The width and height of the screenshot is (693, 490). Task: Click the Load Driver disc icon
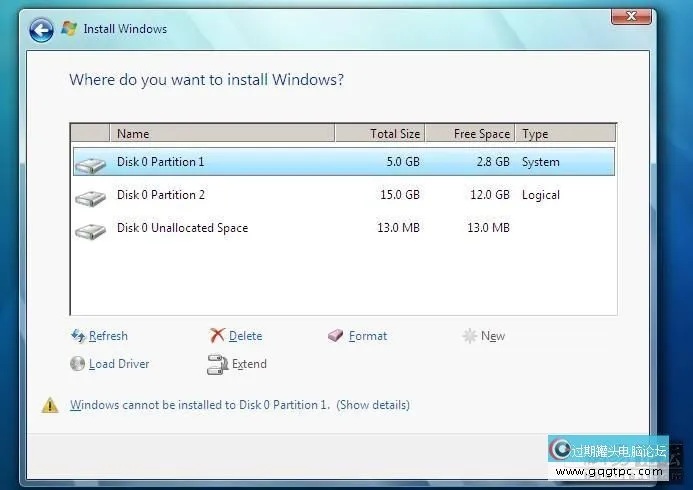tap(78, 364)
